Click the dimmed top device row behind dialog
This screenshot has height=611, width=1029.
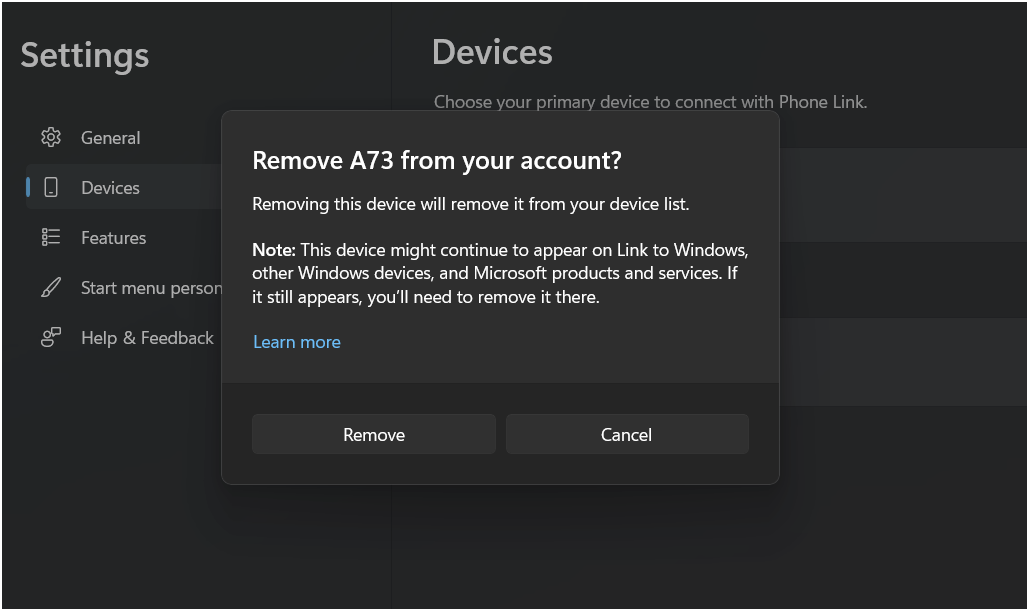pyautogui.click(x=903, y=195)
